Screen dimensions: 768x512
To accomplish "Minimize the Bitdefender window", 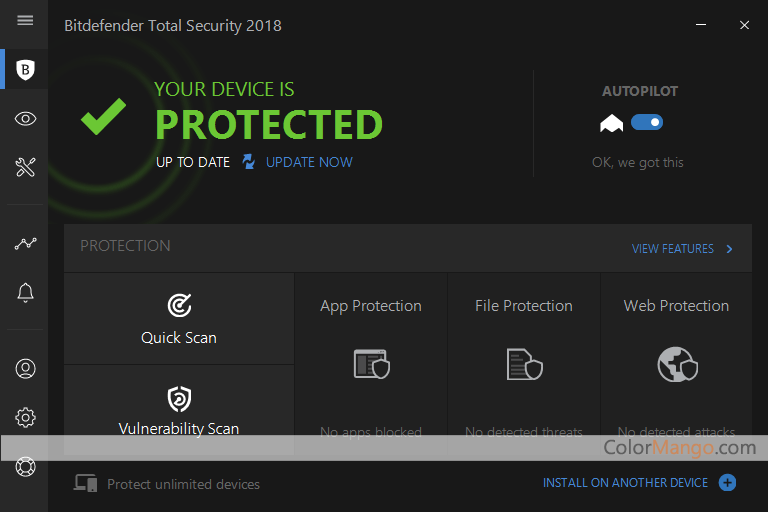I will (701, 24).
